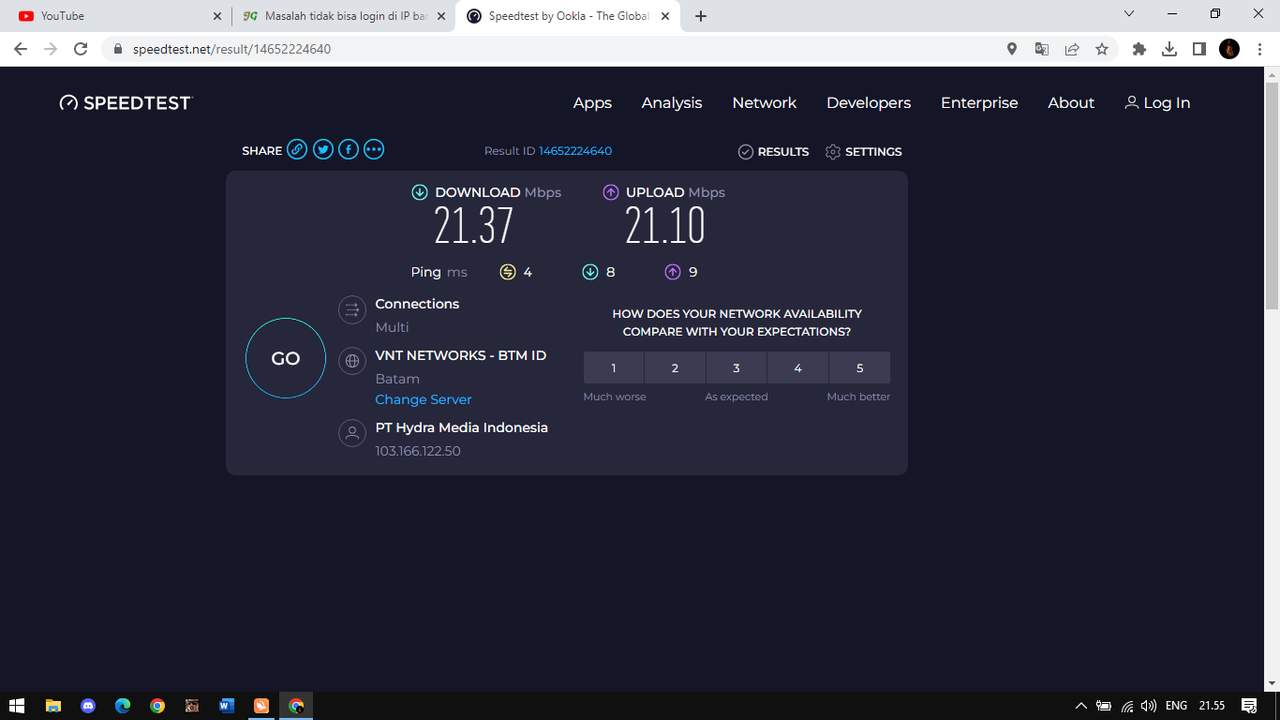Close the Masalah tidak bisa login tab
Viewport: 1280px width, 720px height.
(442, 16)
